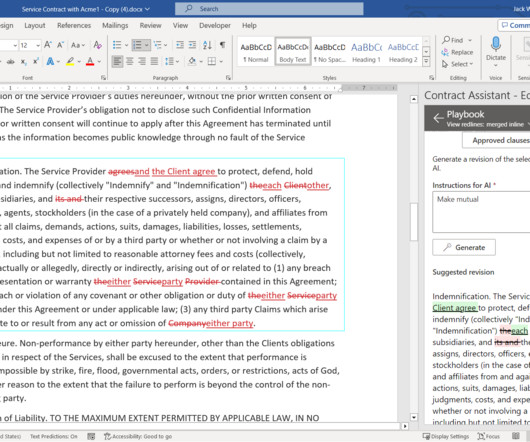Click vertical scrollbar down arrow

point(414,417)
